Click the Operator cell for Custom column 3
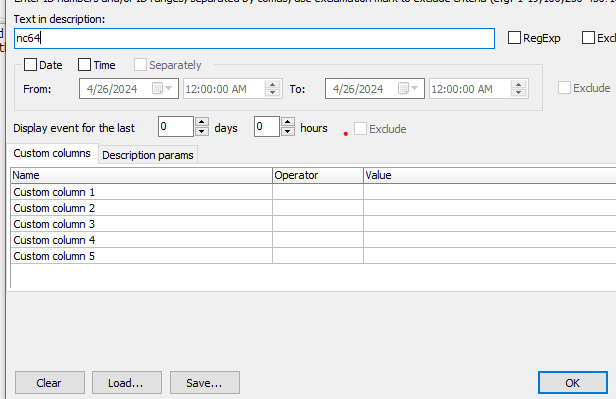This screenshot has height=399, width=616. [318, 224]
